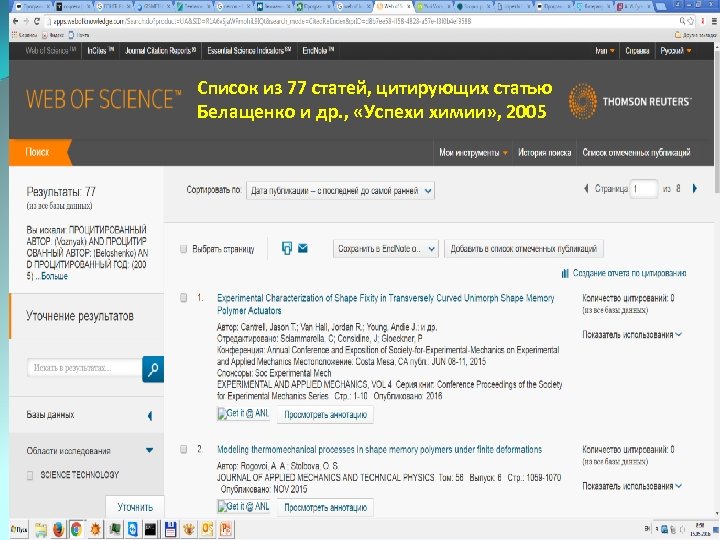
Task: Click the 'Уточнить' button
Action: point(135,507)
